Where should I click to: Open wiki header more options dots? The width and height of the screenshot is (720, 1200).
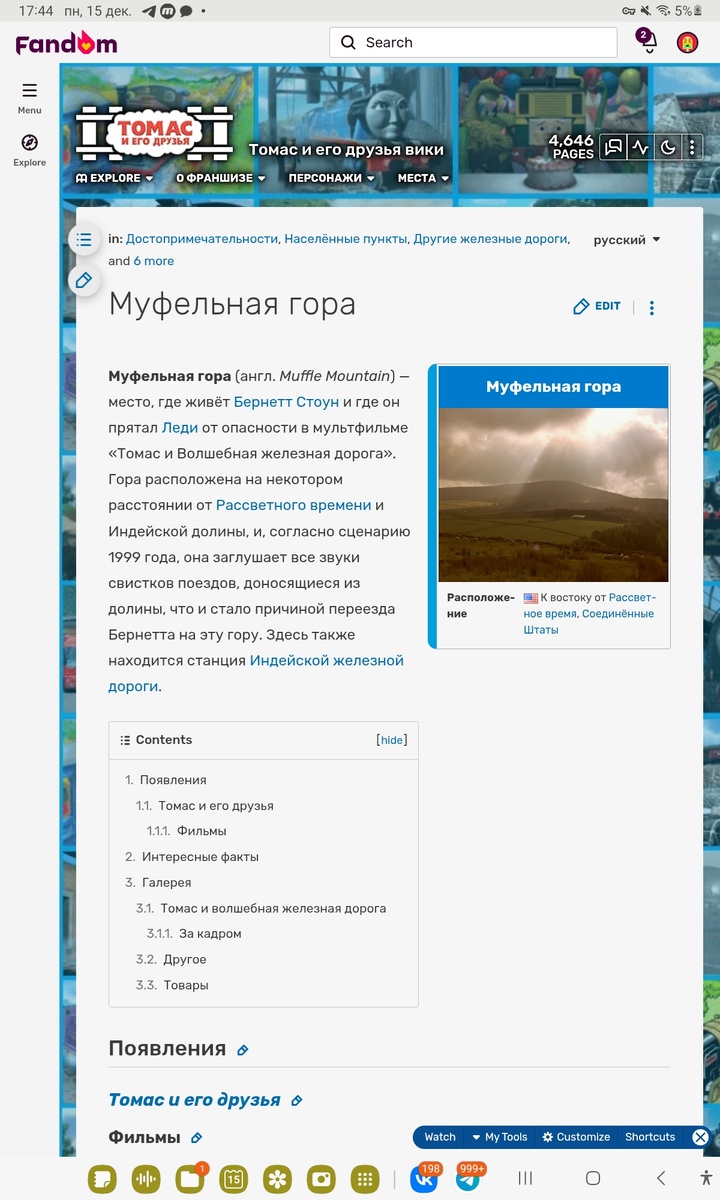(x=691, y=148)
